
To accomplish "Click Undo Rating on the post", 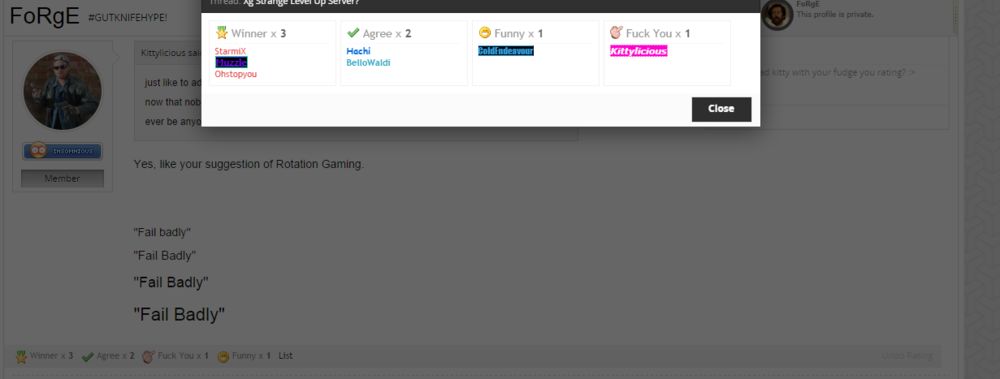I will tap(907, 356).
